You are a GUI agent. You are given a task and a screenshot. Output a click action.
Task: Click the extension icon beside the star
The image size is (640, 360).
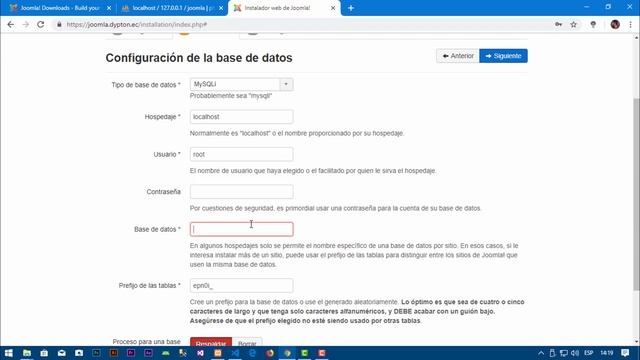593,24
